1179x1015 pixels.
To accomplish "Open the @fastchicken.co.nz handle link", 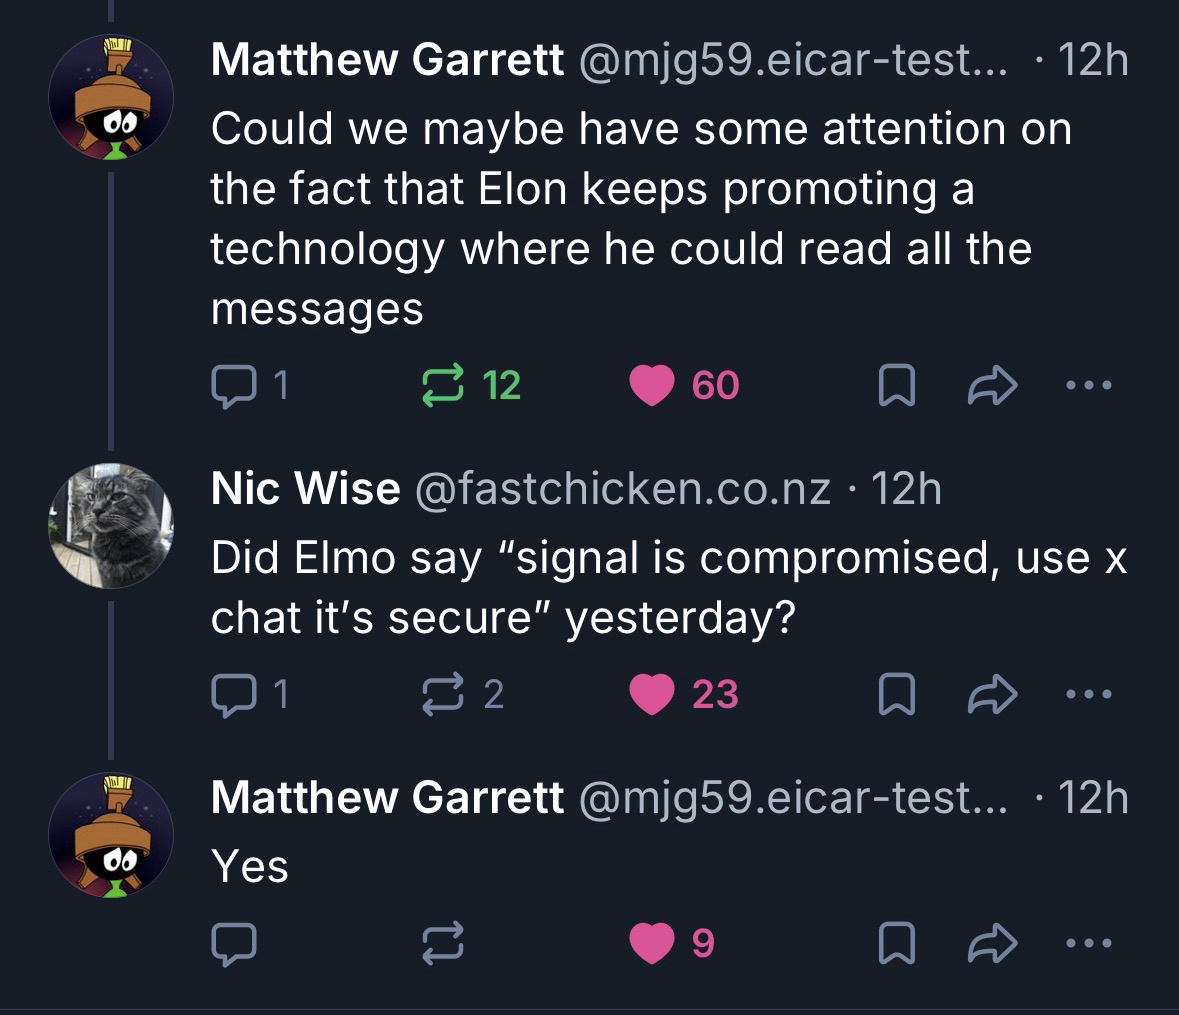I will (622, 489).
